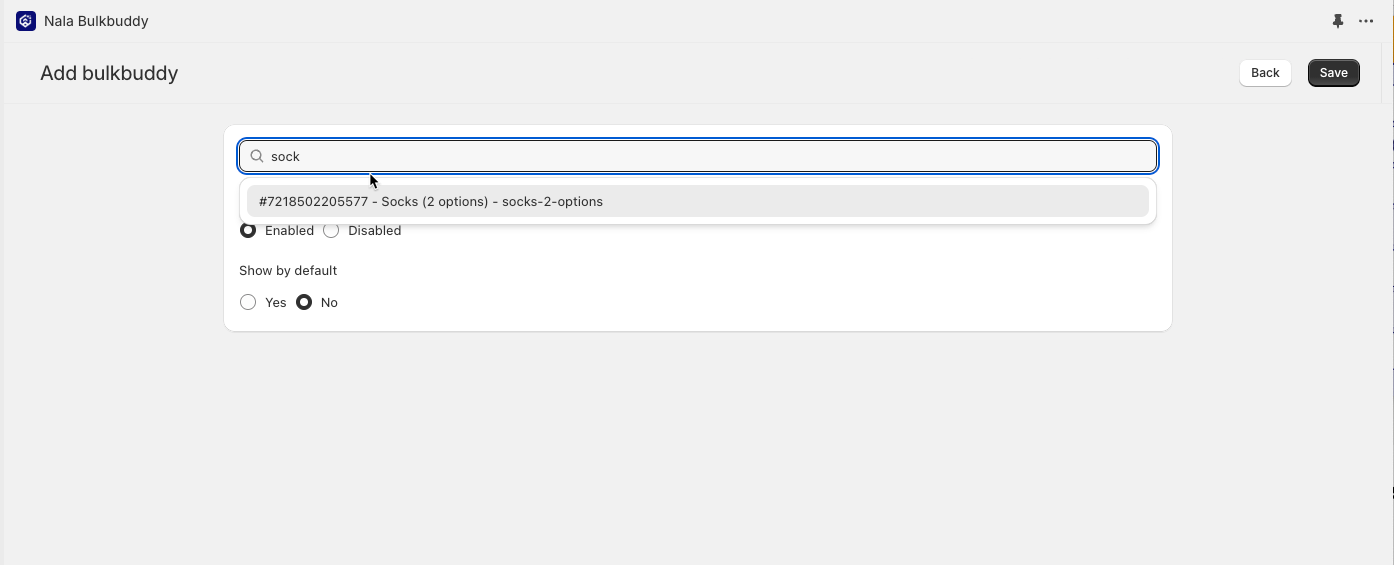Click the magnifier icon in the search field
The width and height of the screenshot is (1394, 565).
(x=257, y=156)
